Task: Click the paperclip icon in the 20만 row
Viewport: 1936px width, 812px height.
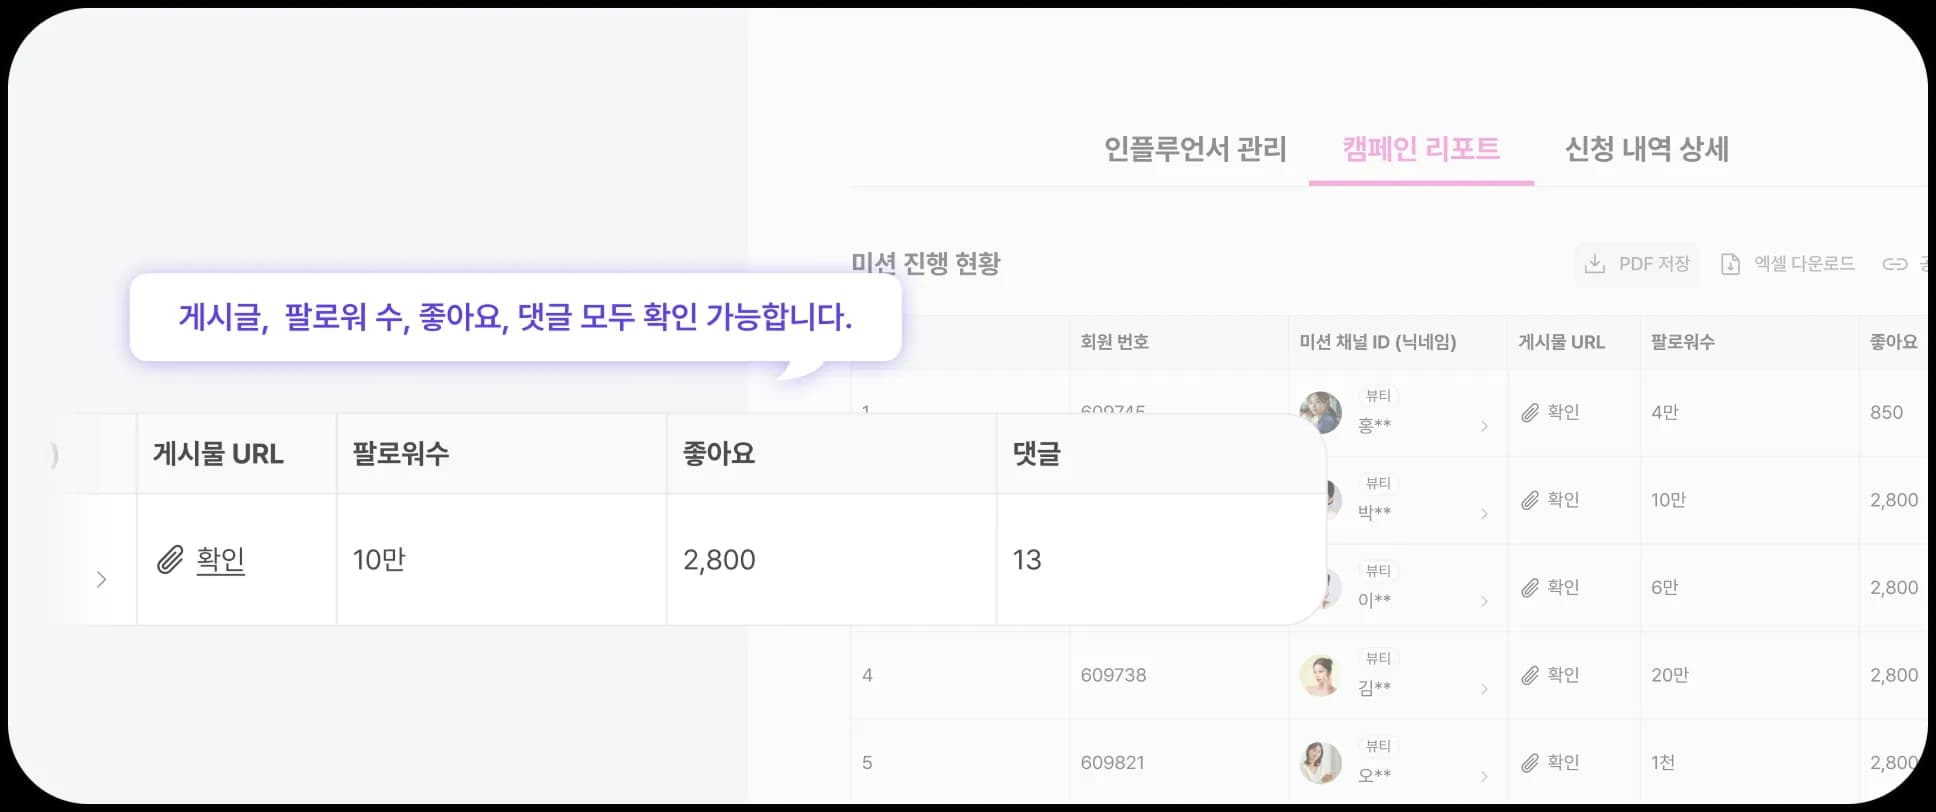Action: click(x=1530, y=676)
